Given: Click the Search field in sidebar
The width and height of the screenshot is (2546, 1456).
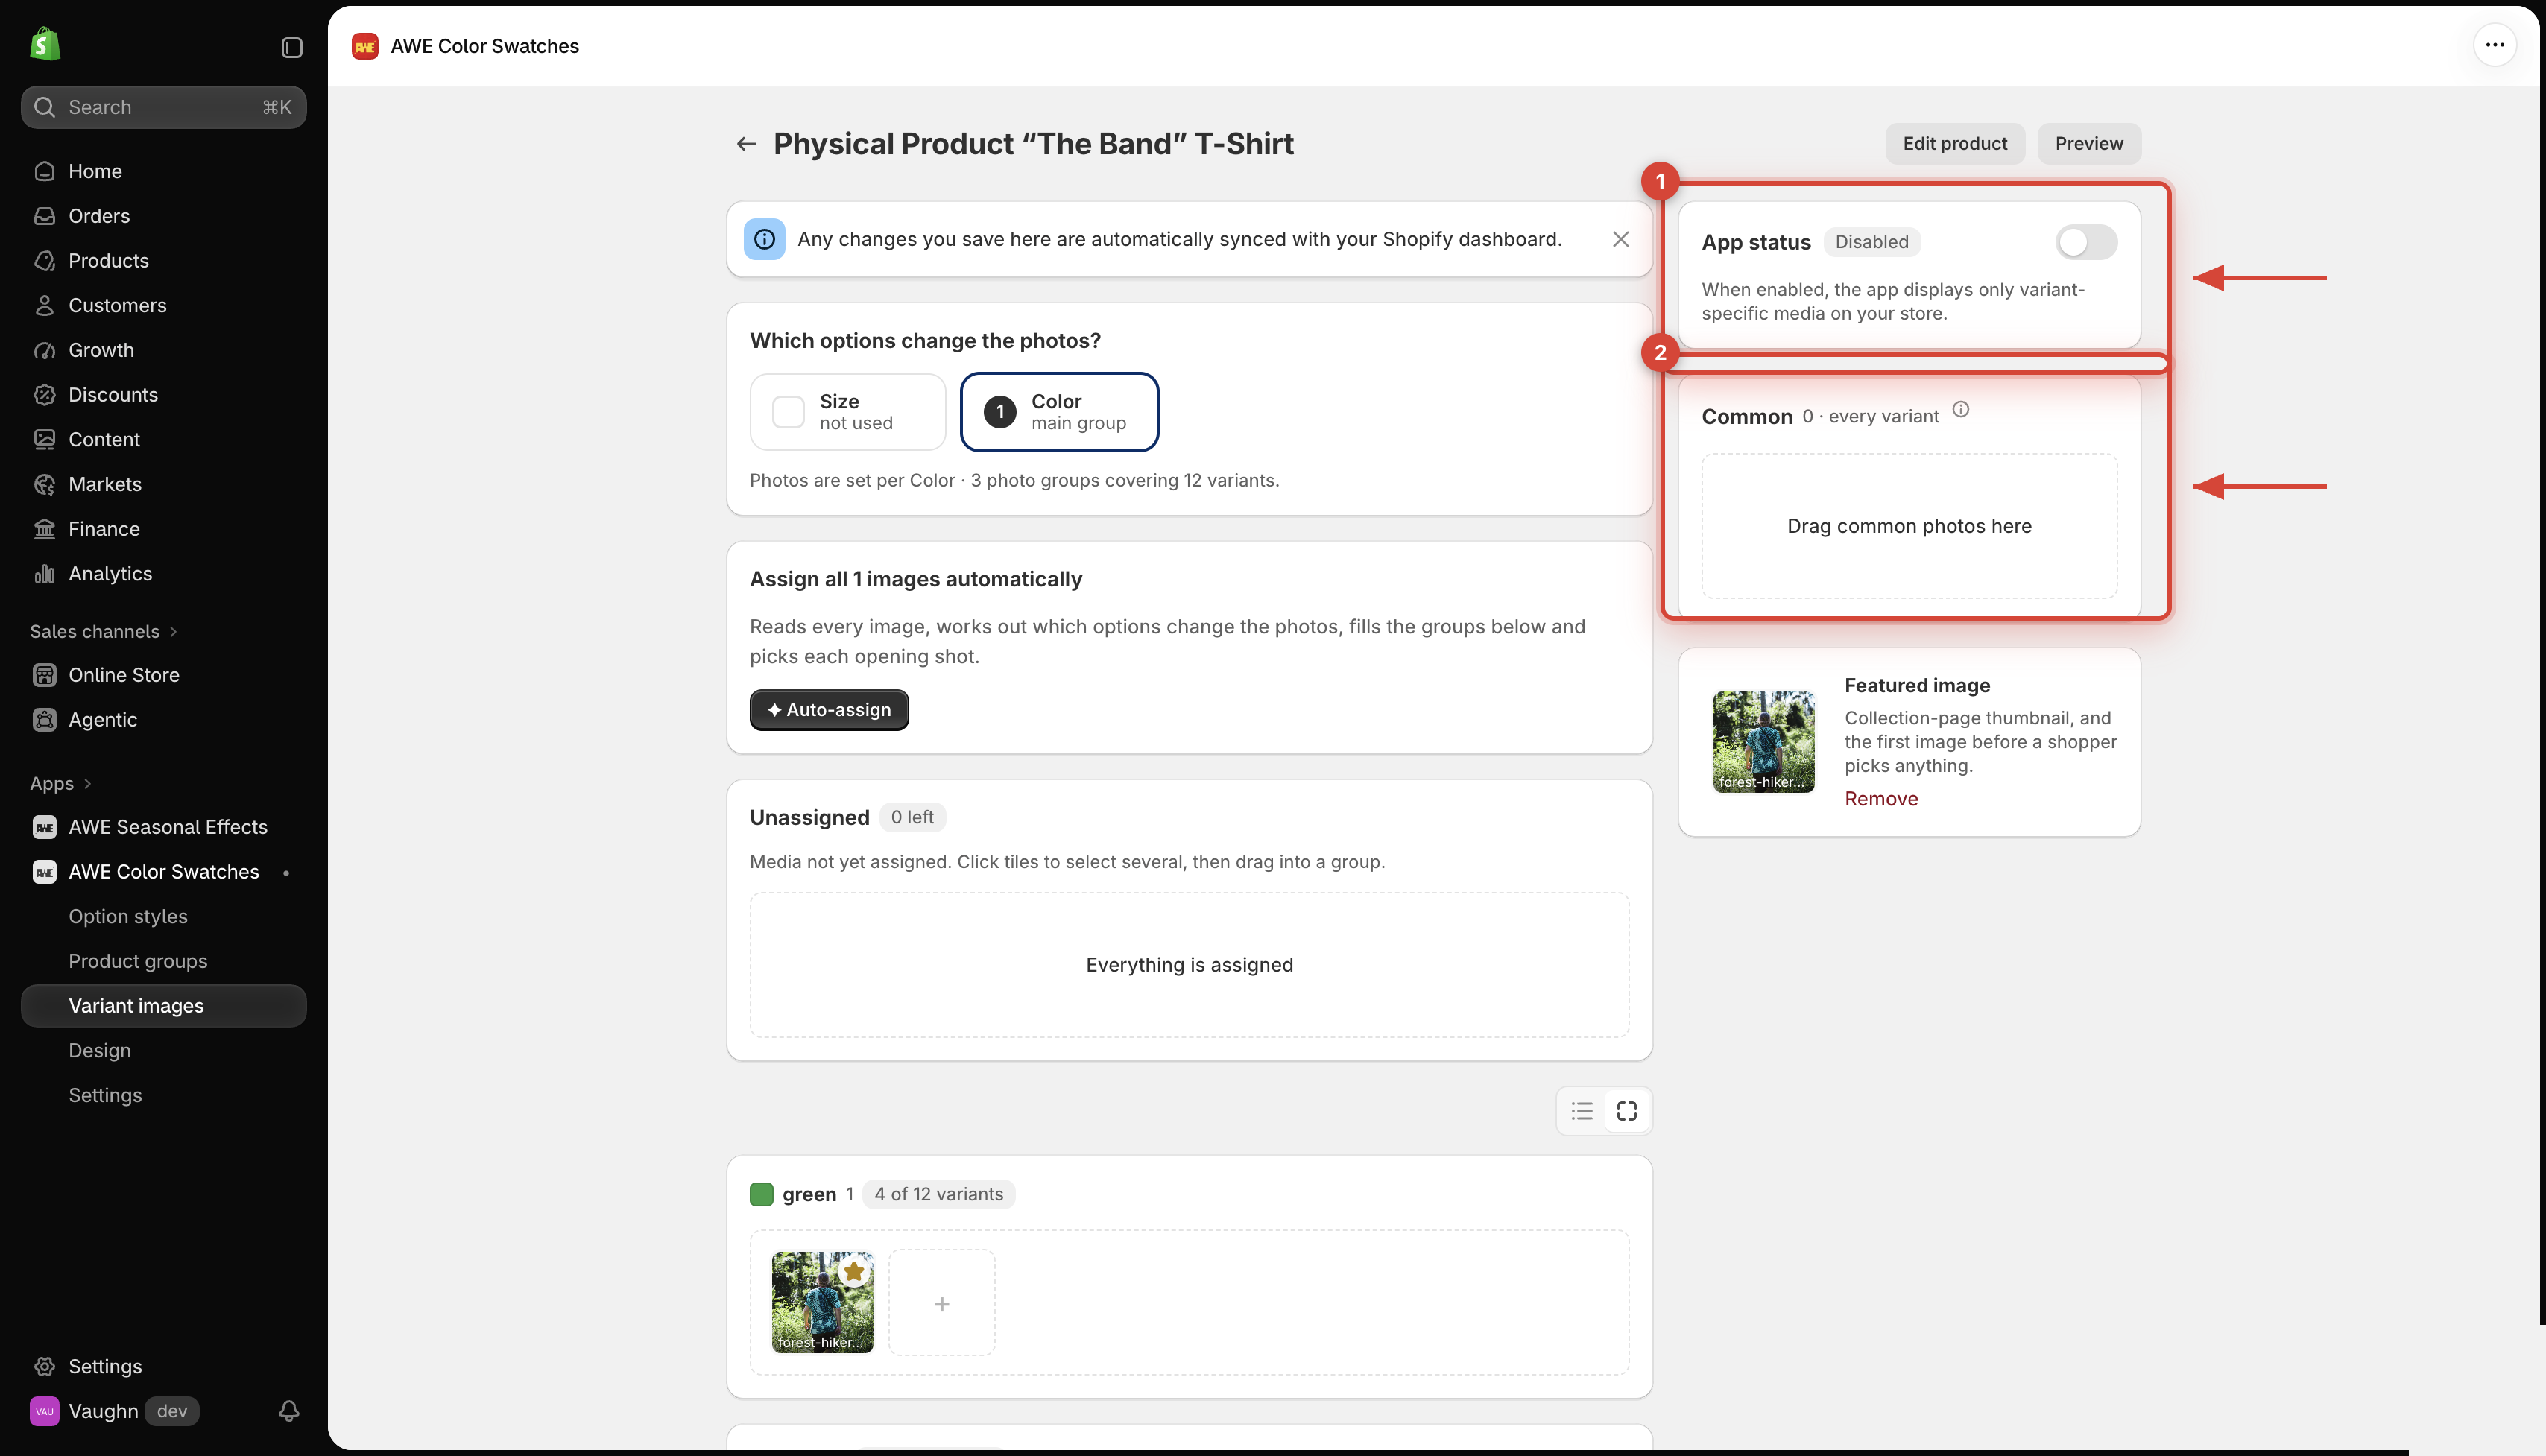Looking at the screenshot, I should 164,107.
